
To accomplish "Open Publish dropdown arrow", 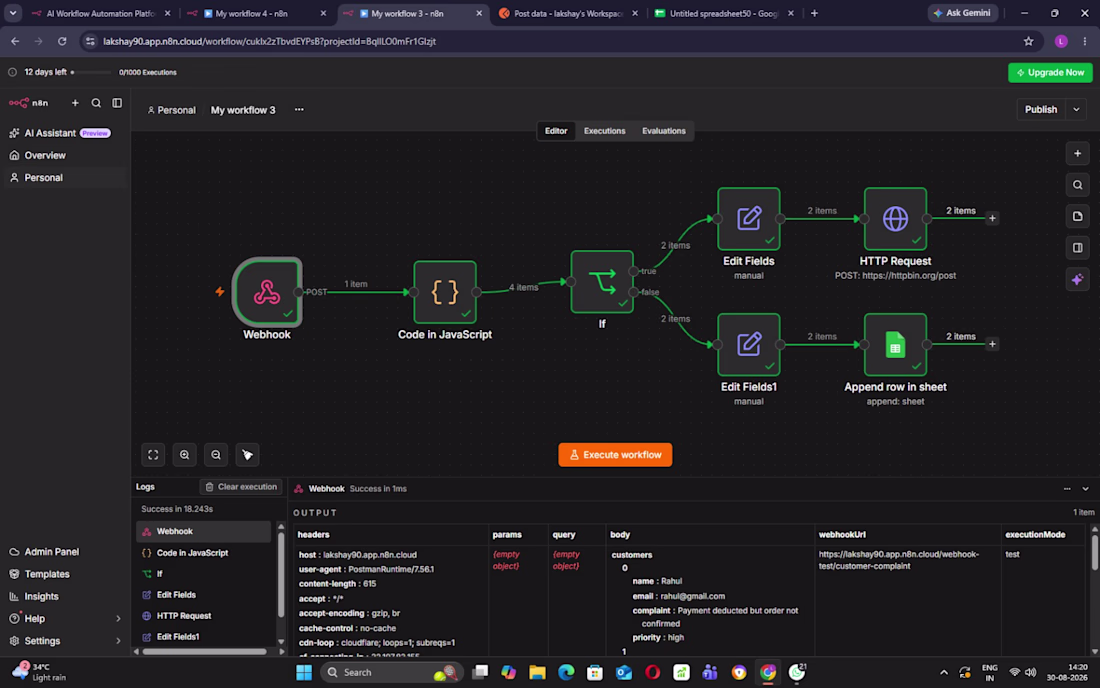I will [1076, 109].
